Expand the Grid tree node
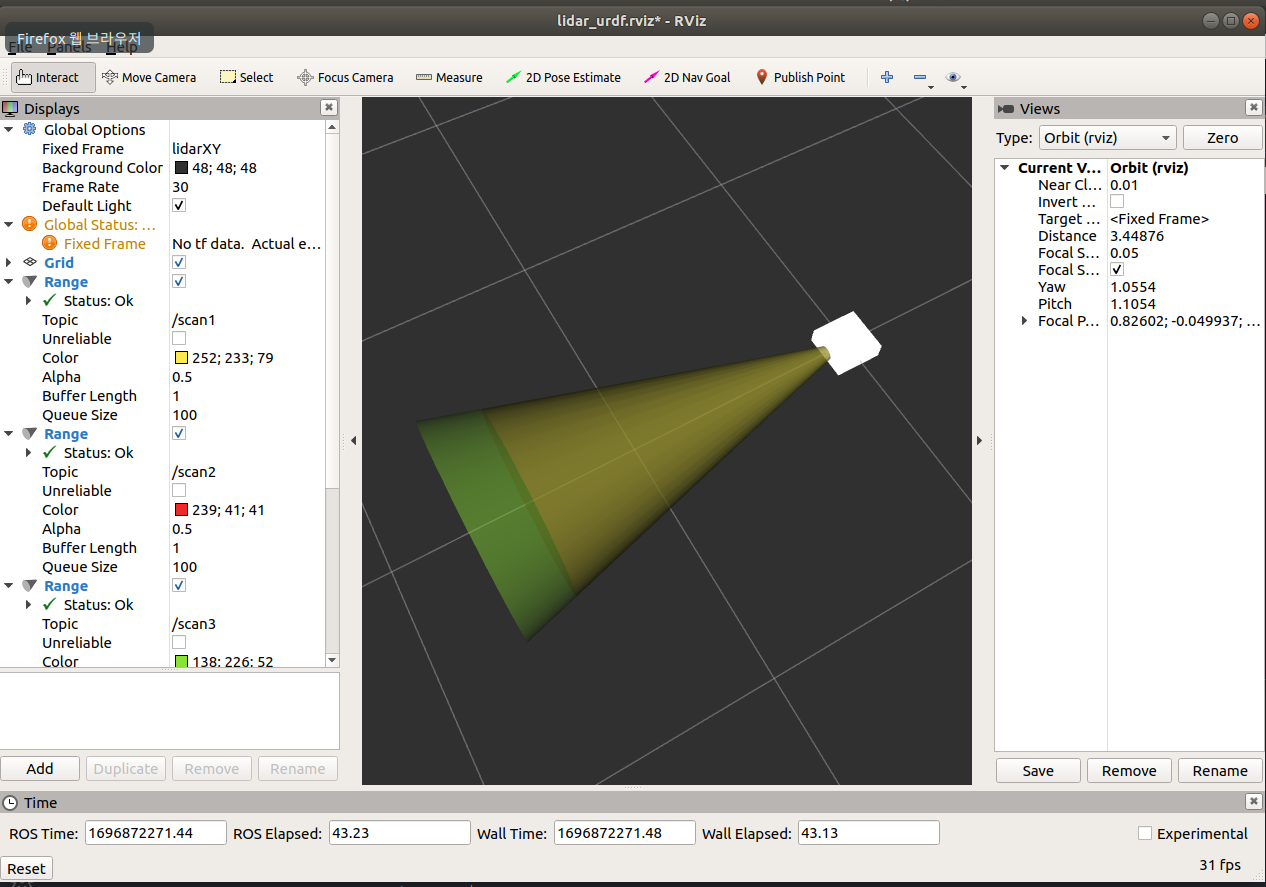This screenshot has width=1266, height=887. point(9,262)
